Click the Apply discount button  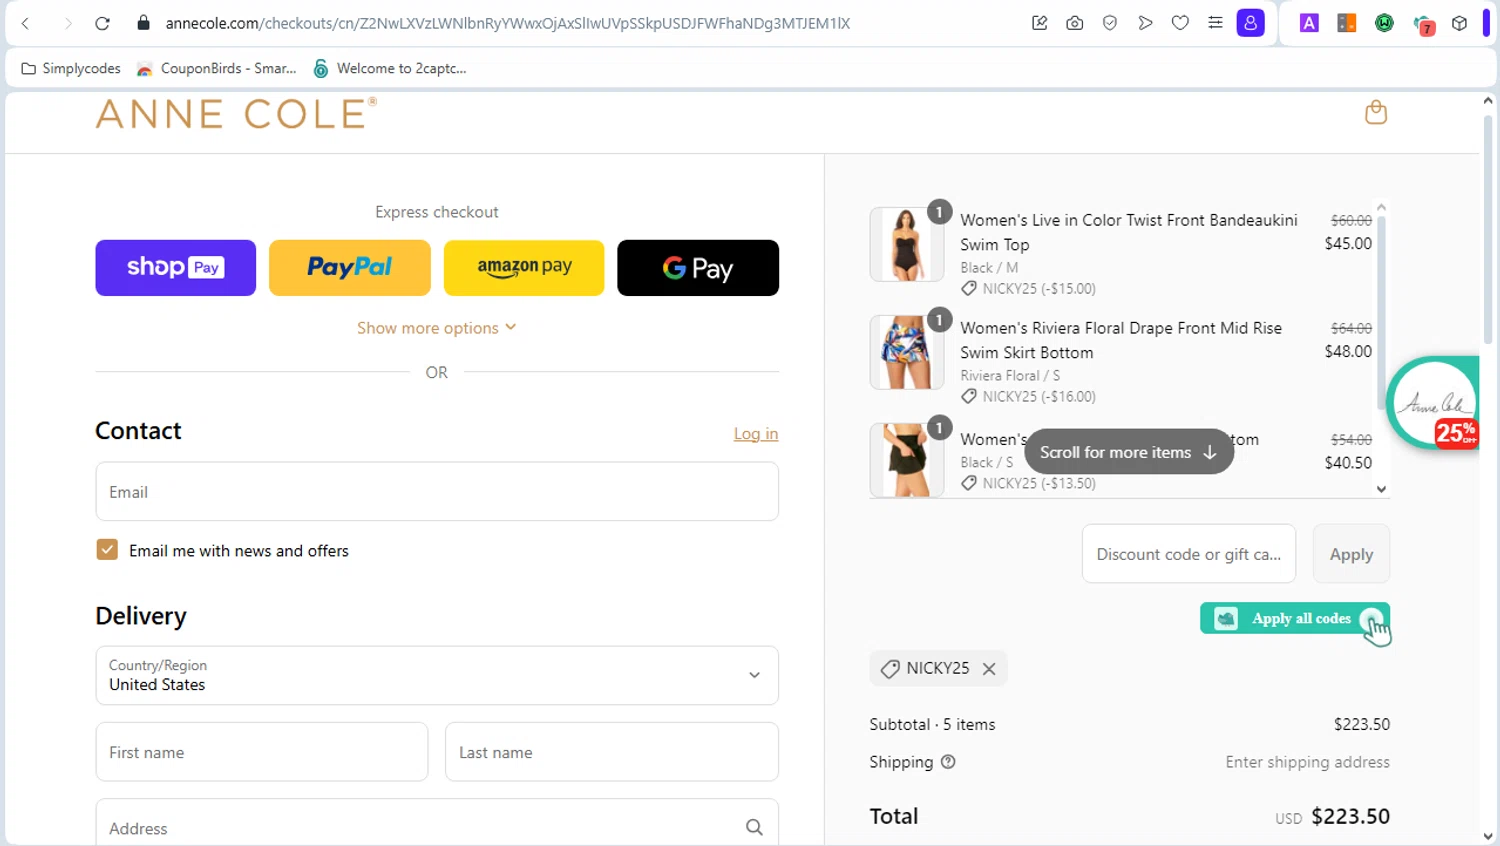coord(1351,554)
